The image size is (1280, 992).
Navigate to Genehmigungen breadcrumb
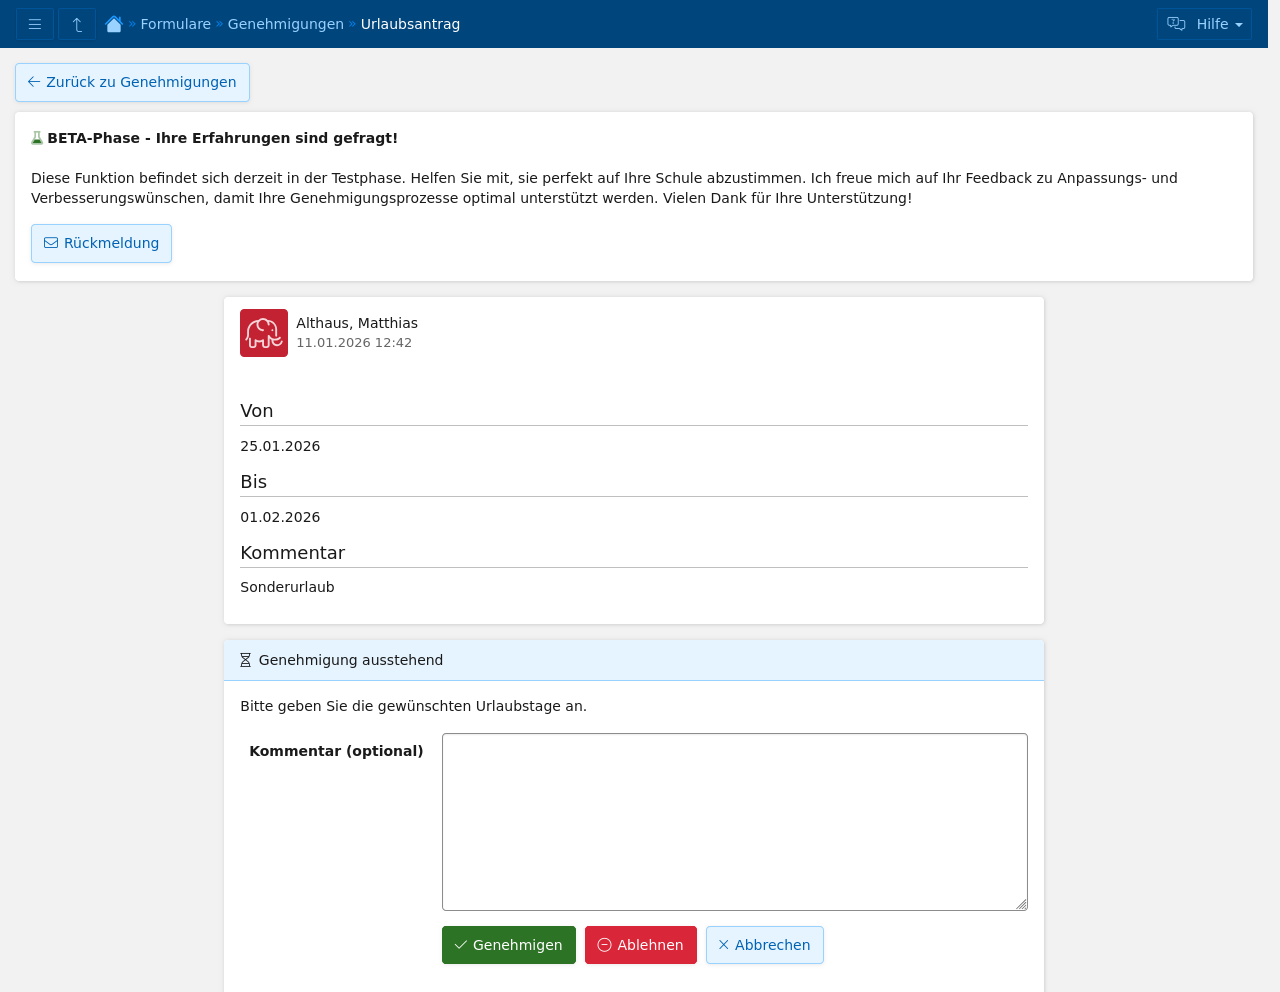(285, 24)
